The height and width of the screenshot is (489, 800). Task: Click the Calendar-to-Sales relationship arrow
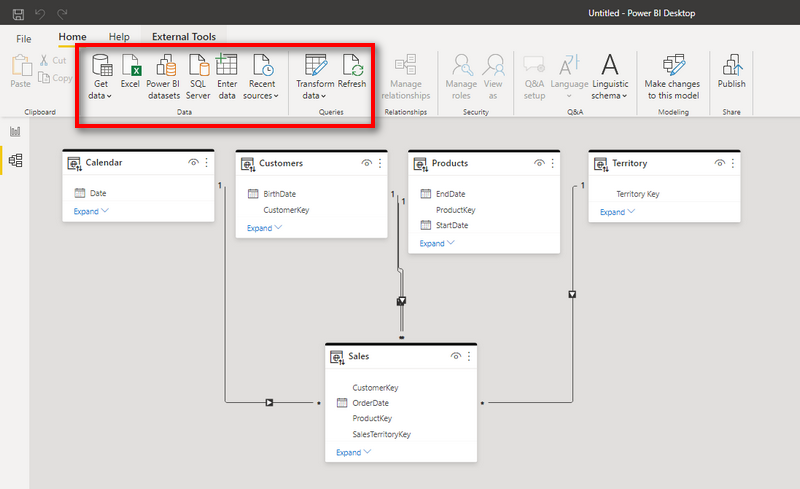click(269, 403)
